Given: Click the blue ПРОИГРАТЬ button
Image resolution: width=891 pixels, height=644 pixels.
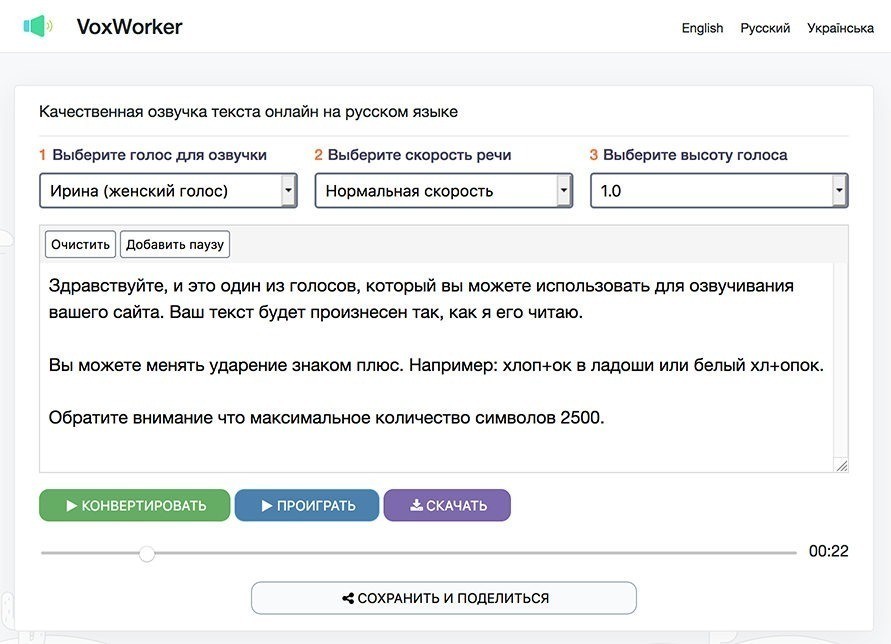Looking at the screenshot, I should pyautogui.click(x=307, y=505).
